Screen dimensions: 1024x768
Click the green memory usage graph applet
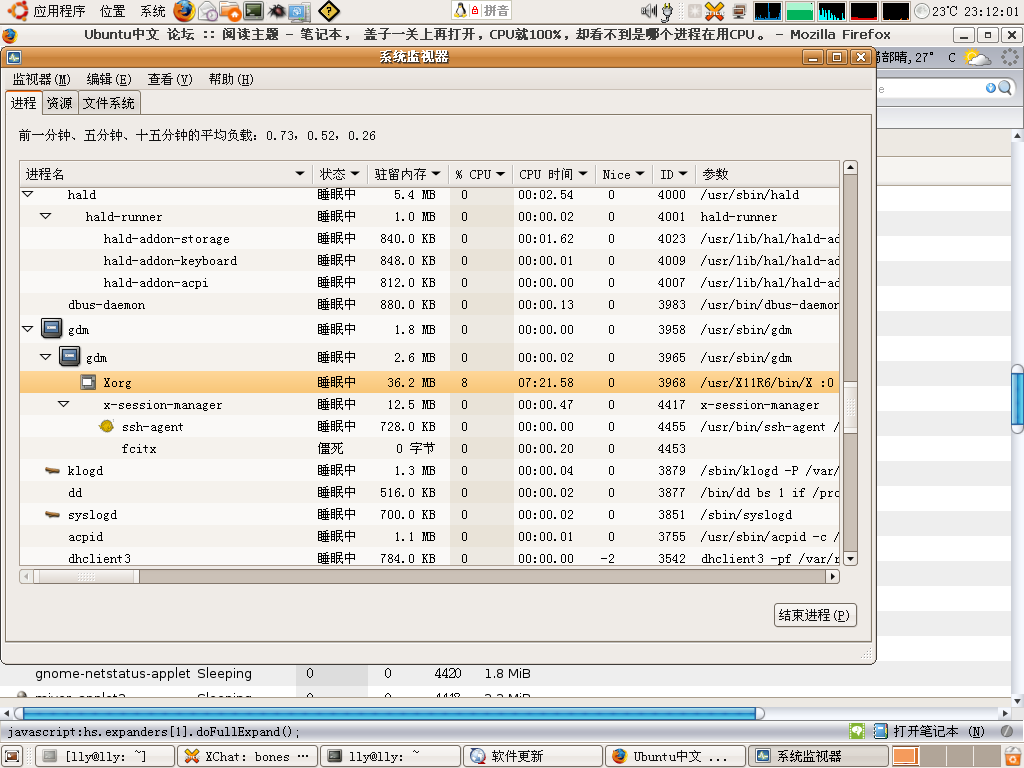(799, 11)
